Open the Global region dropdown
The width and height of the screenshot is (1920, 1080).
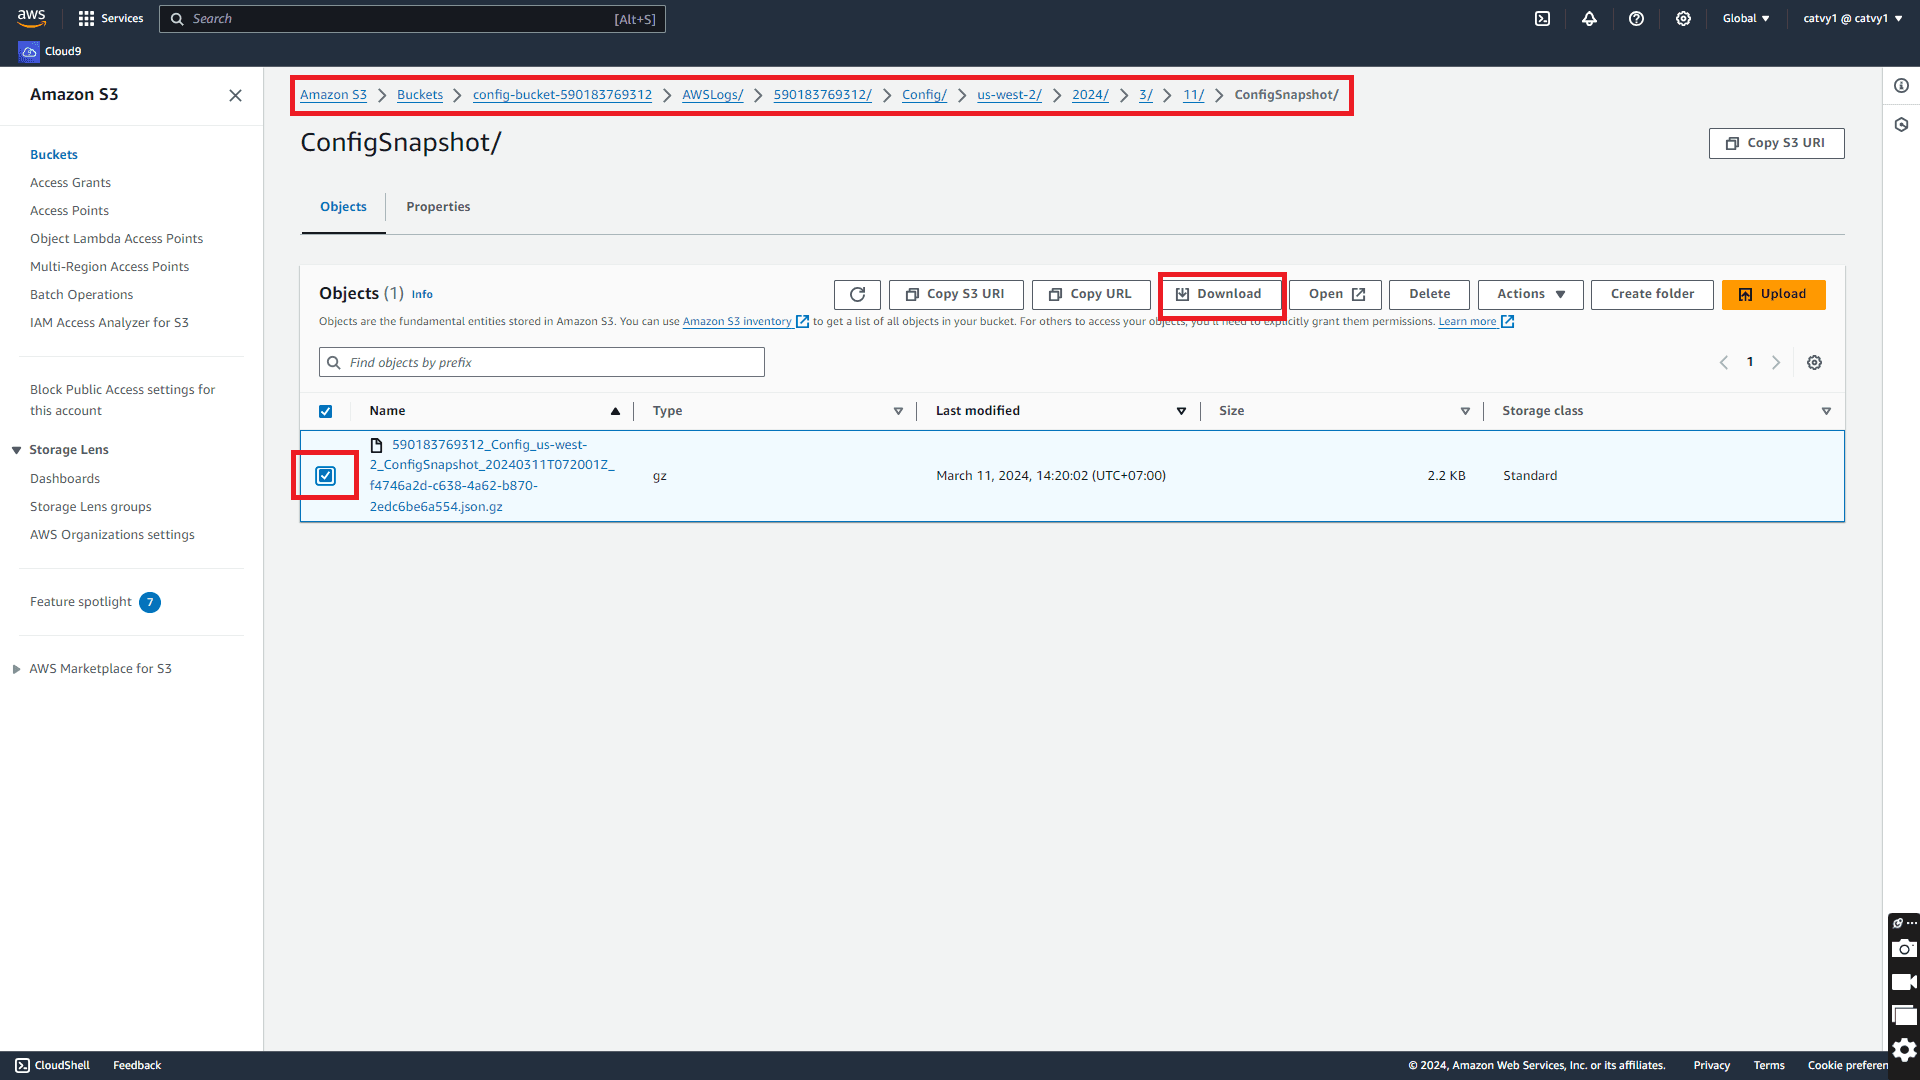[x=1746, y=18]
